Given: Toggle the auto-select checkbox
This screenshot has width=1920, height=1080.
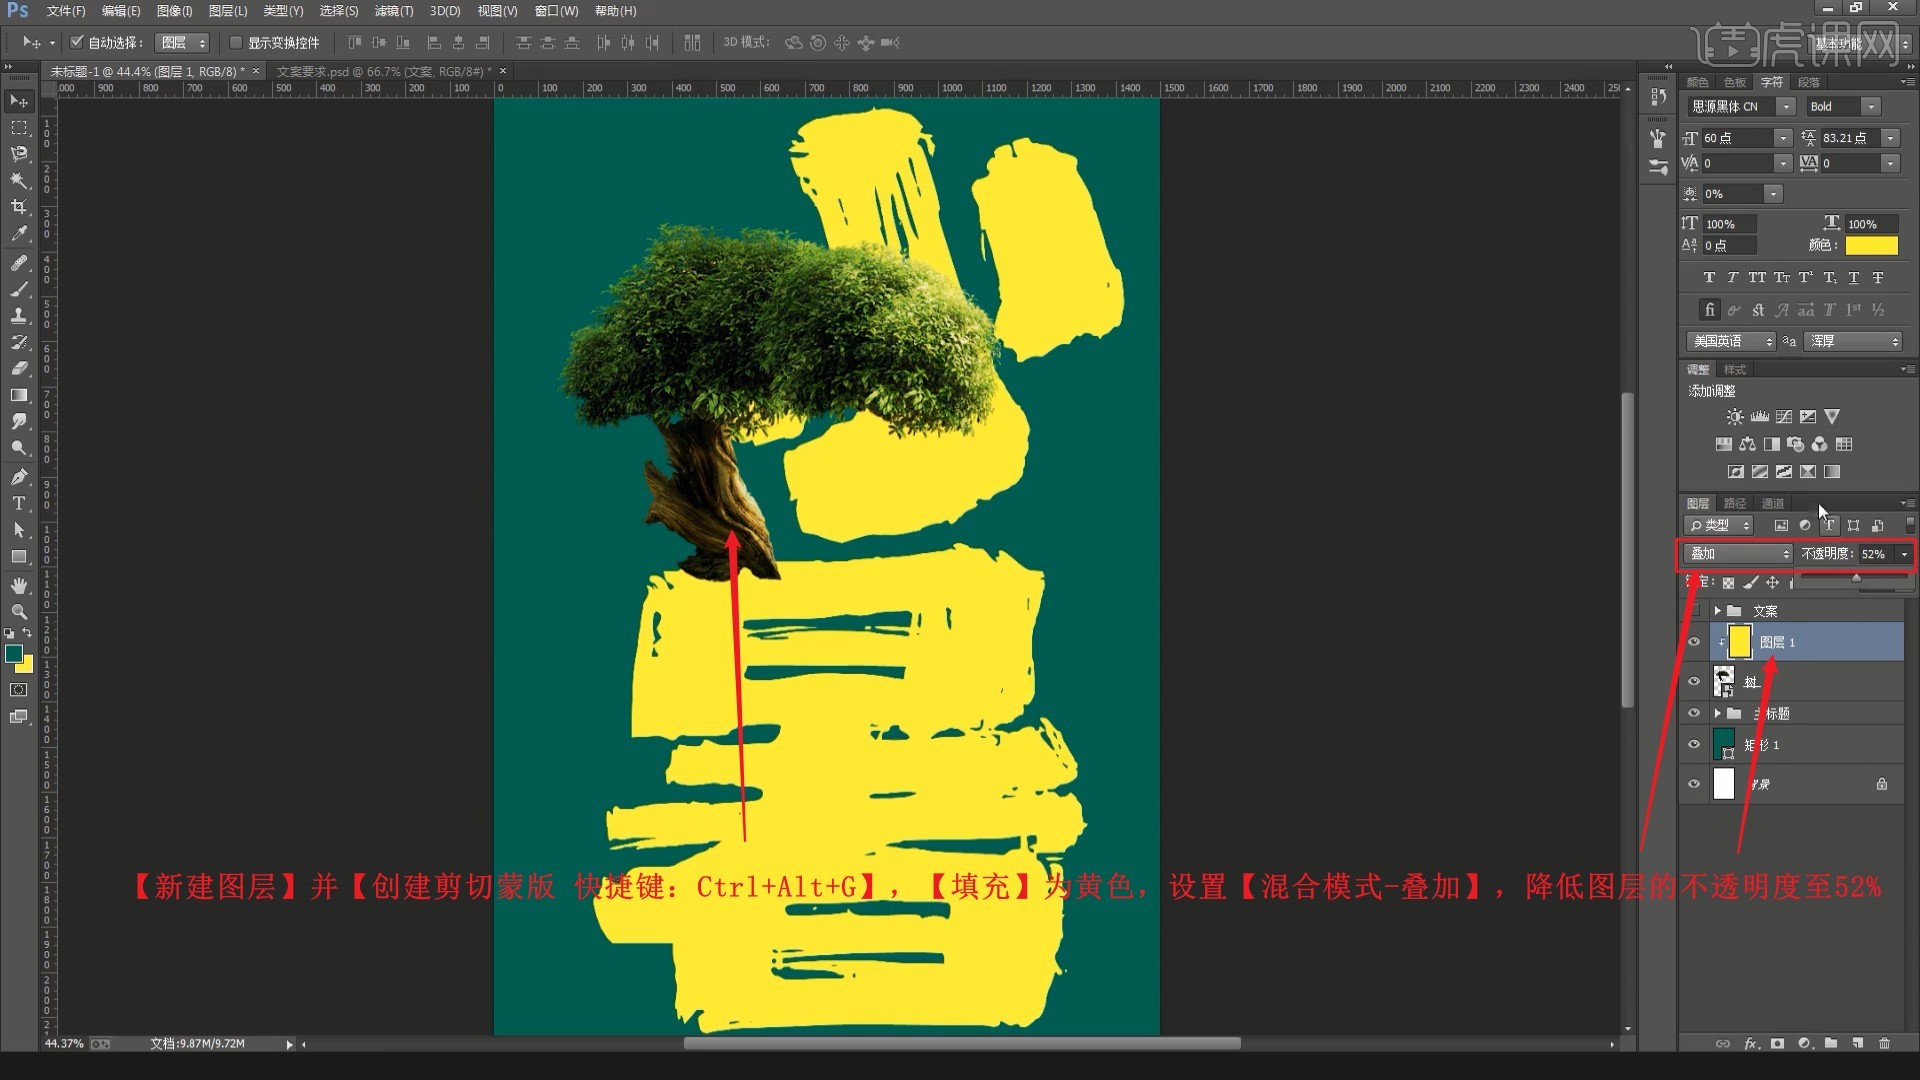Looking at the screenshot, I should coord(77,42).
